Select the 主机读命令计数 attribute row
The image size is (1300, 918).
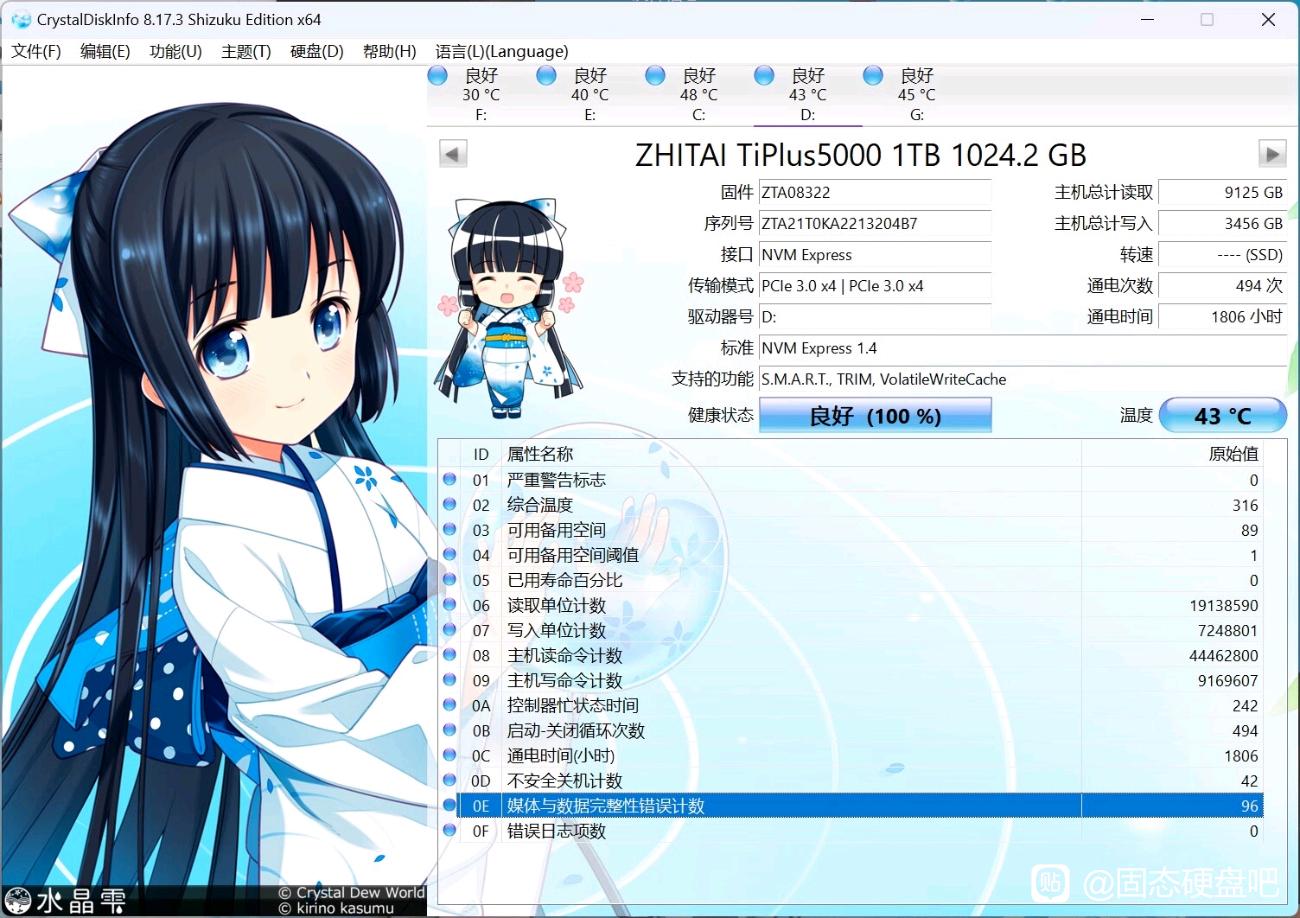click(x=850, y=655)
